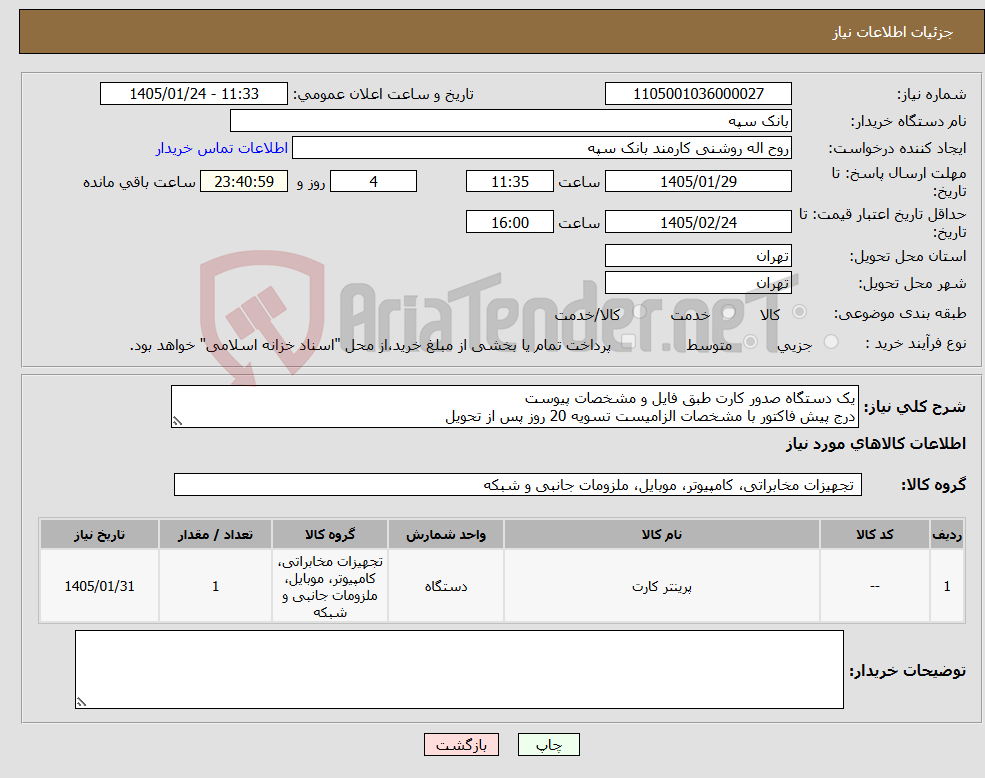Click the response deadline time 11:35

pos(509,182)
